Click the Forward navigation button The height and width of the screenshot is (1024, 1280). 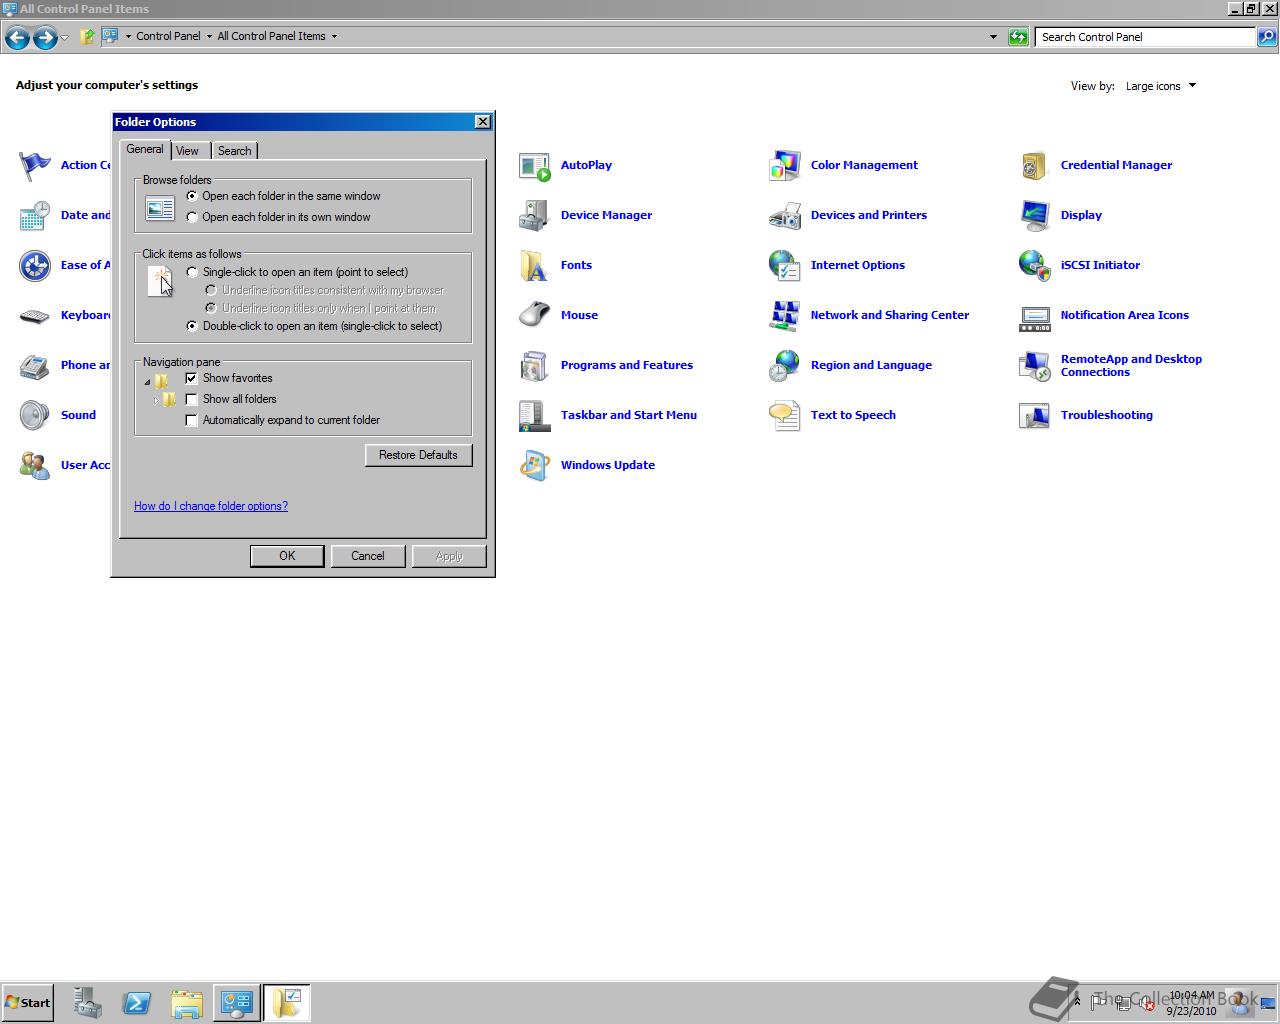[x=45, y=38]
